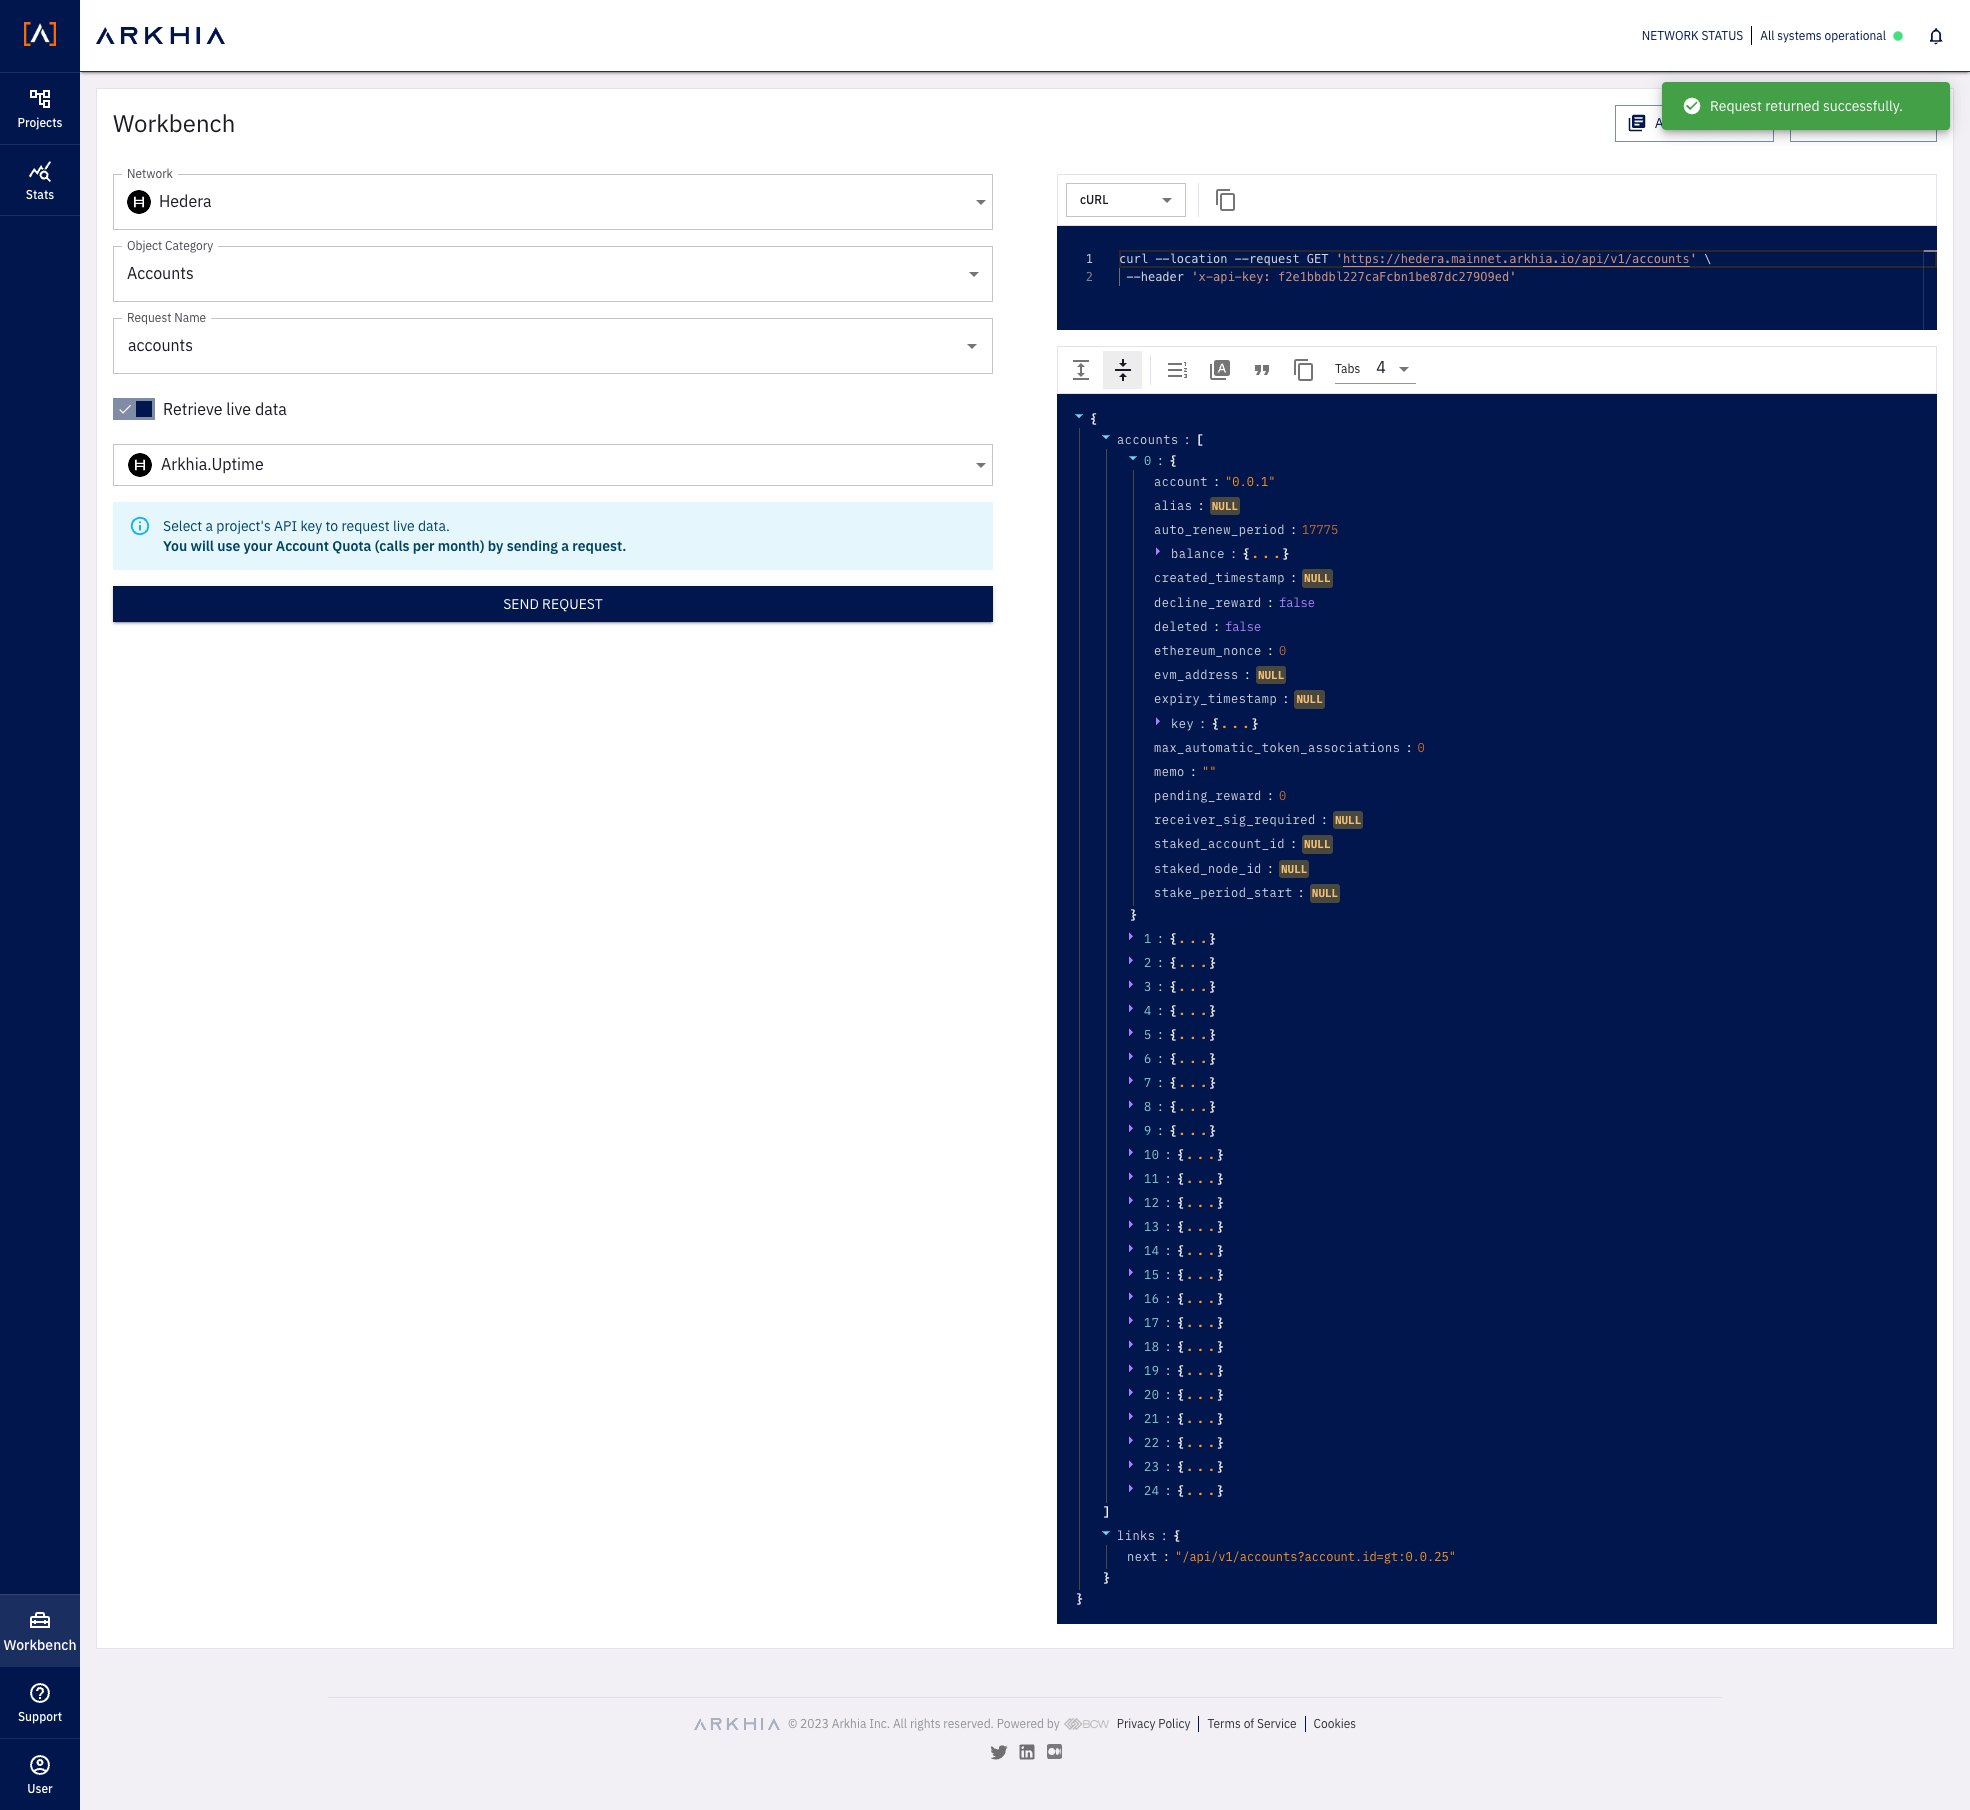Image resolution: width=1970 pixels, height=1810 pixels.
Task: Click the decline_reward false value
Action: (1297, 603)
